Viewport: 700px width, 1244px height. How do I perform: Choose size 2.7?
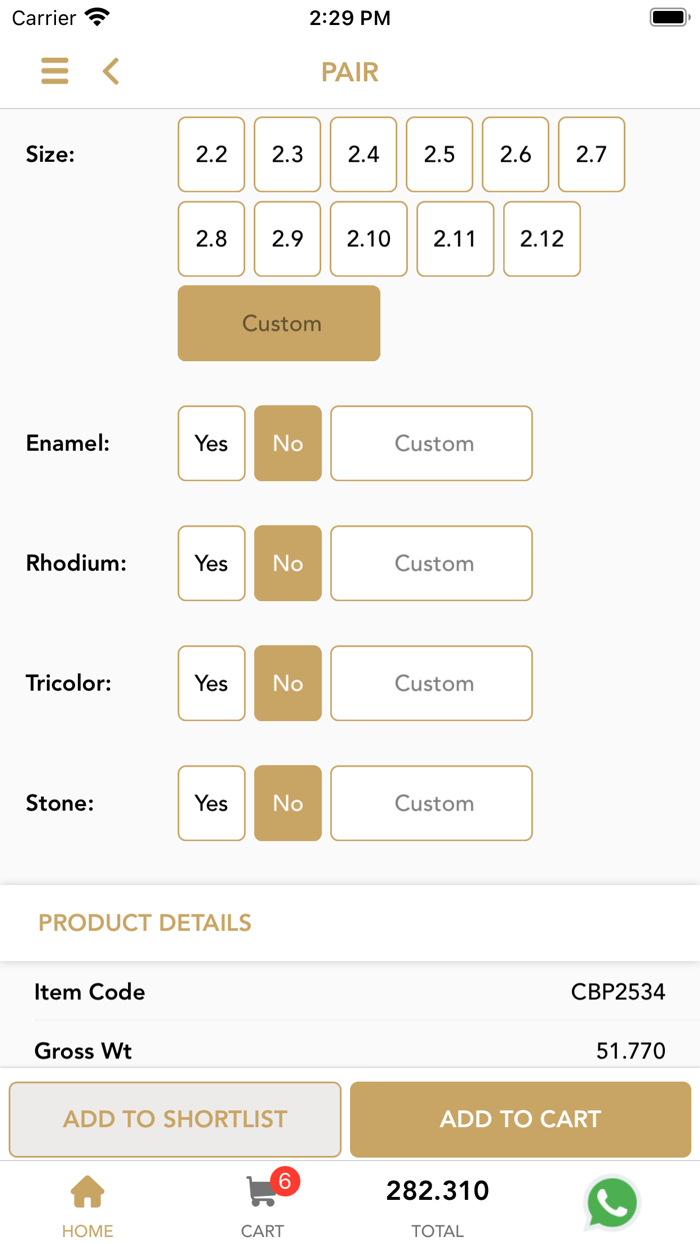click(591, 154)
